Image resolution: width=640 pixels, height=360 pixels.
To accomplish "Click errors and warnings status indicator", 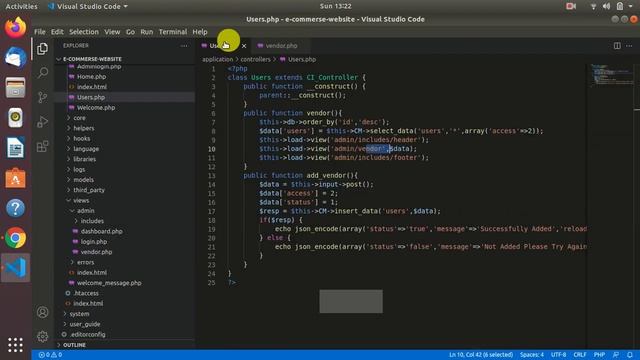I will click(x=50, y=355).
